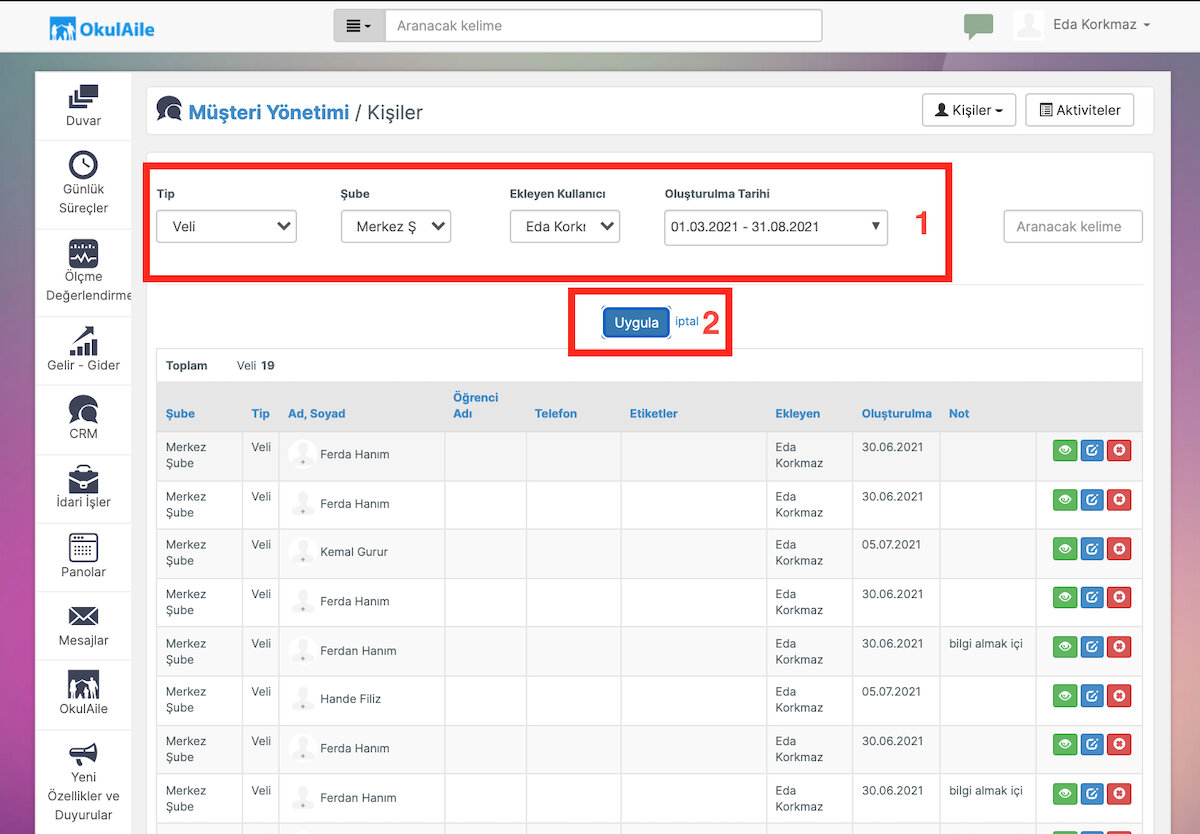The height and width of the screenshot is (834, 1200).
Task: Focus the top bar Aranacak kelime search field
Action: click(603, 26)
